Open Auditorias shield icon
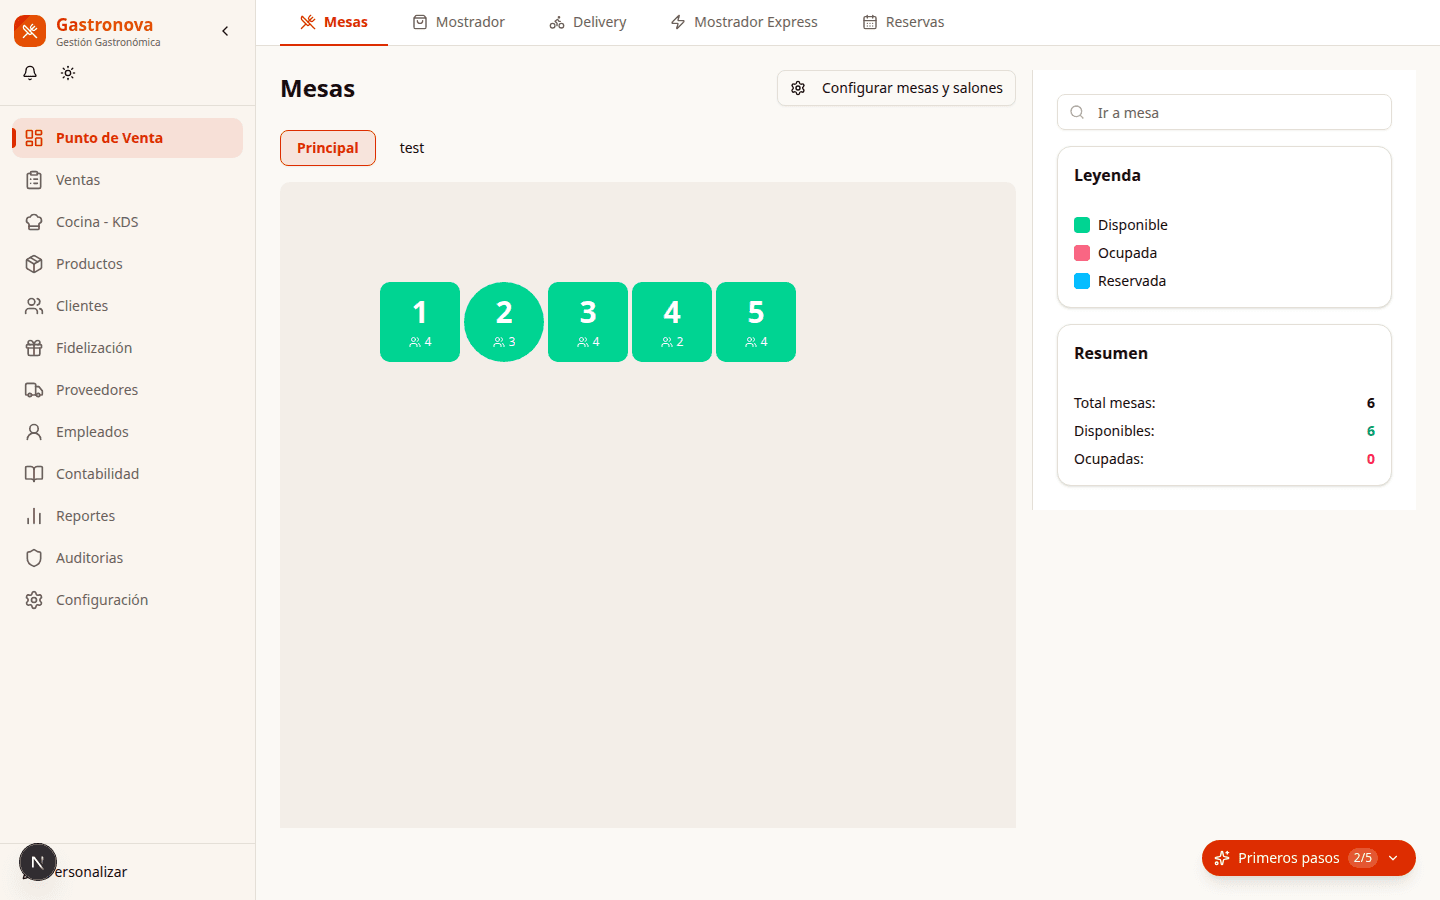The image size is (1440, 900). [x=34, y=558]
